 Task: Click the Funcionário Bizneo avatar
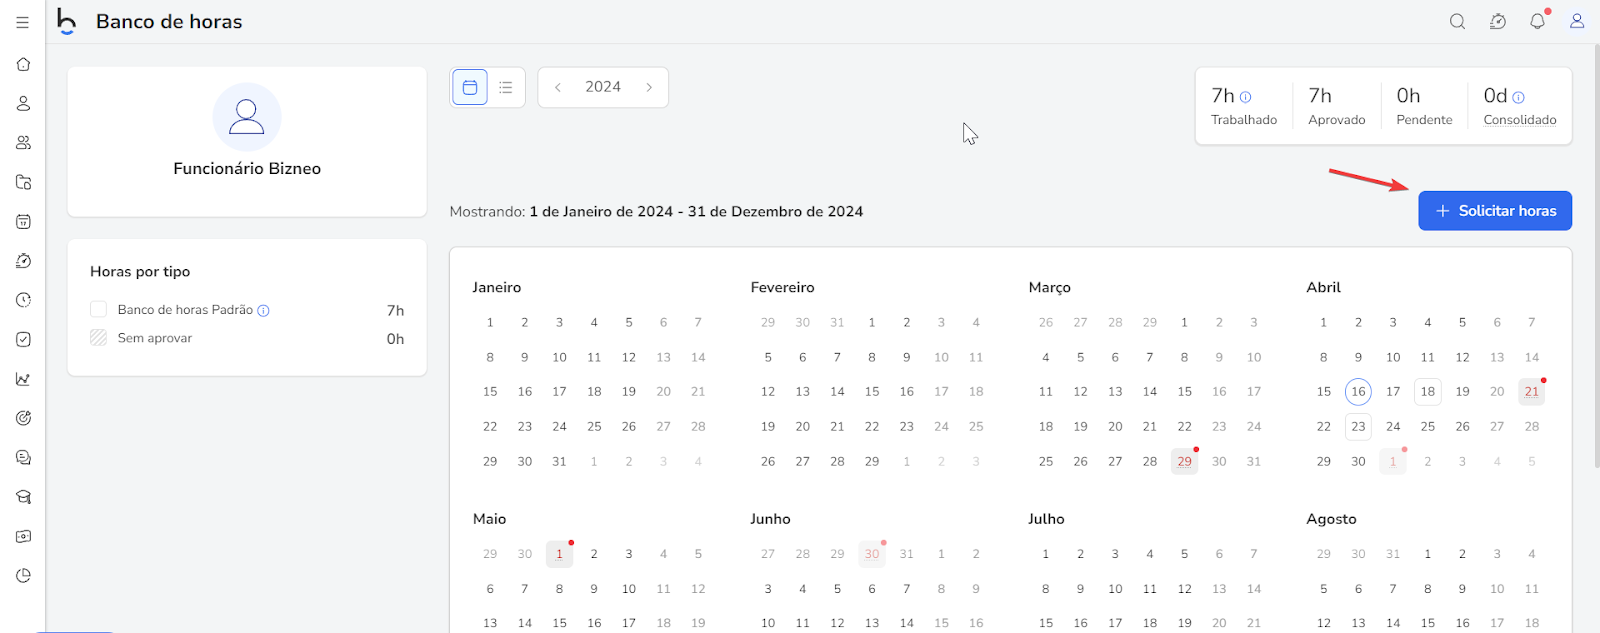pos(247,117)
